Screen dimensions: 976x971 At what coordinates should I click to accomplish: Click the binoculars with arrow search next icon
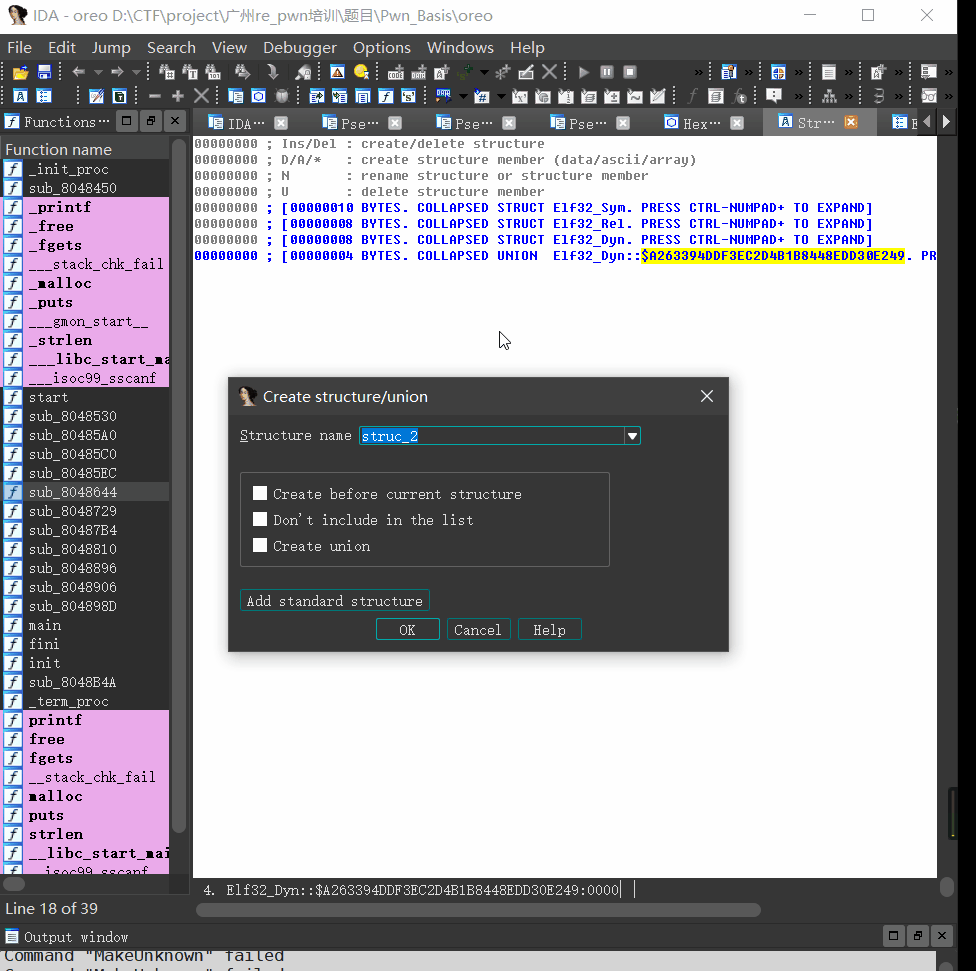click(242, 72)
